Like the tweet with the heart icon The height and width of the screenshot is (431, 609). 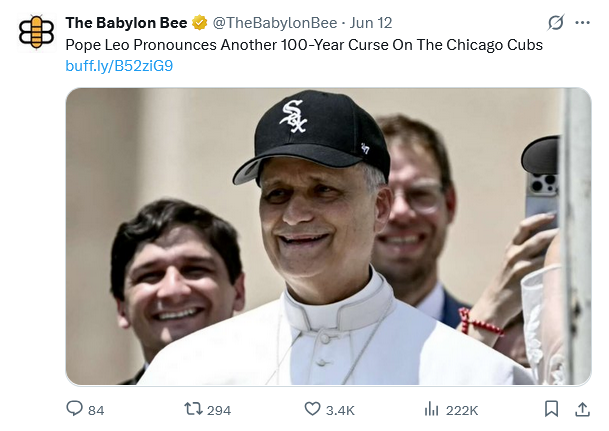click(x=311, y=409)
